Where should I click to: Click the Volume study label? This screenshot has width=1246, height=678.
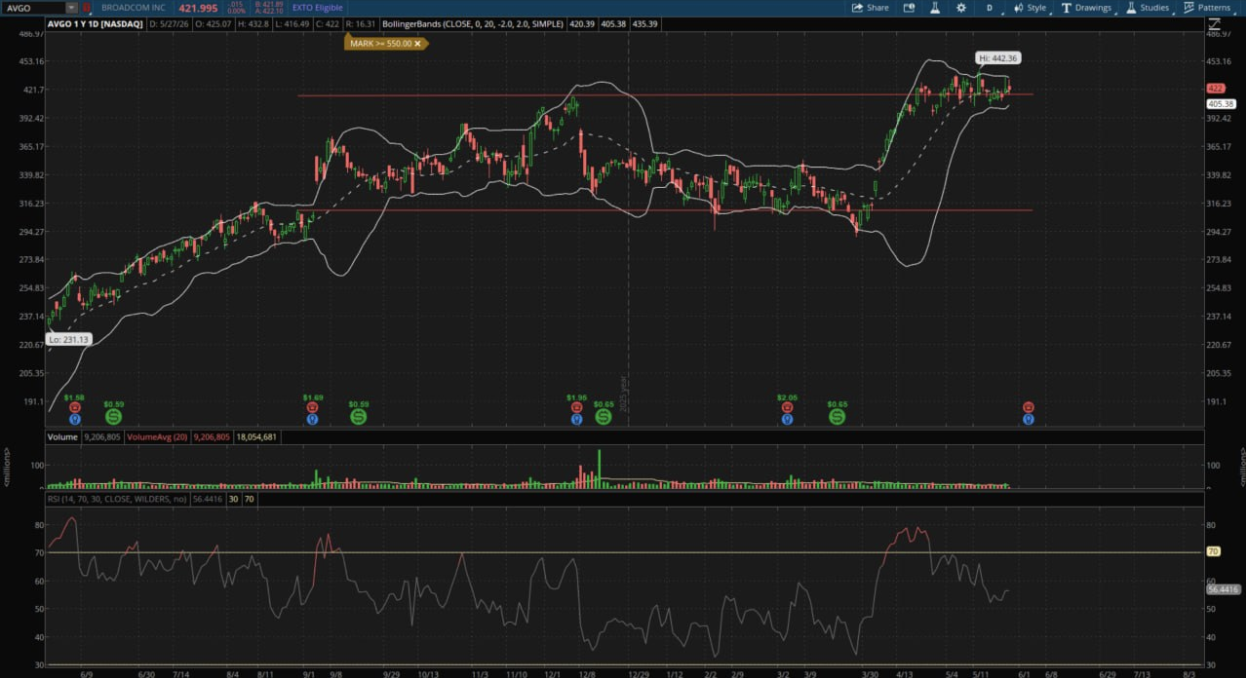62,437
